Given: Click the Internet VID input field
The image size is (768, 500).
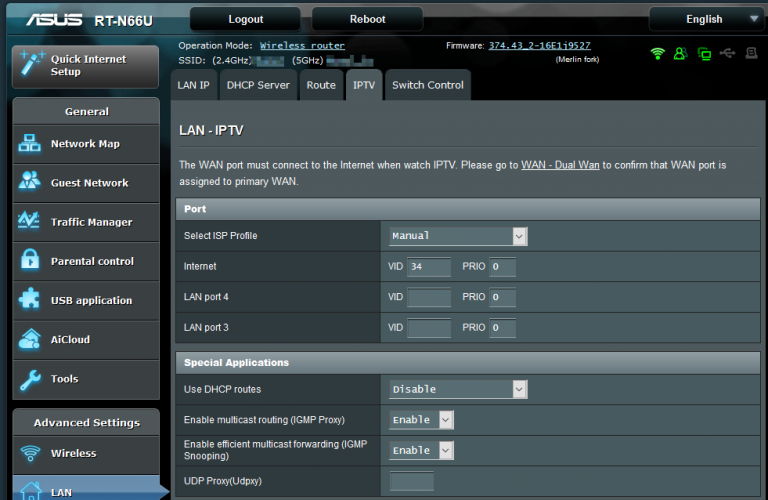Looking at the screenshot, I should pos(429,267).
